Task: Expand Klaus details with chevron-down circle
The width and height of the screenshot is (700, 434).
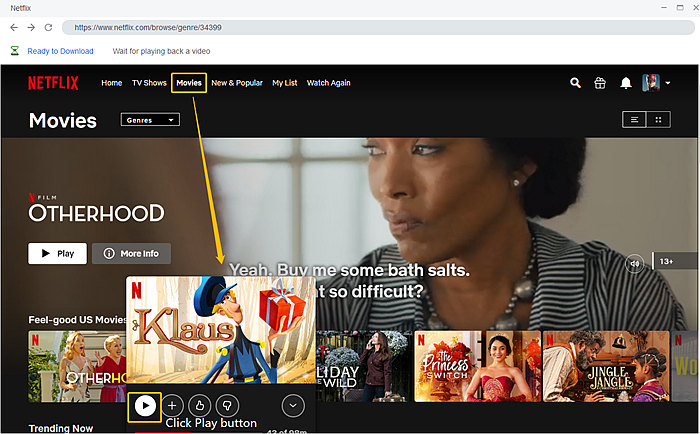Action: pos(293,406)
